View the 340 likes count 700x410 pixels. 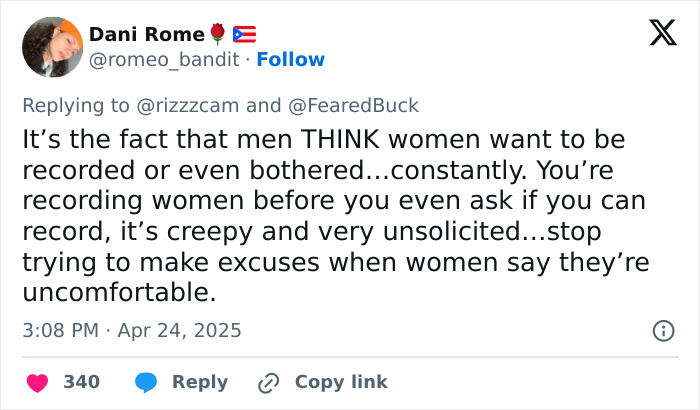coord(80,382)
